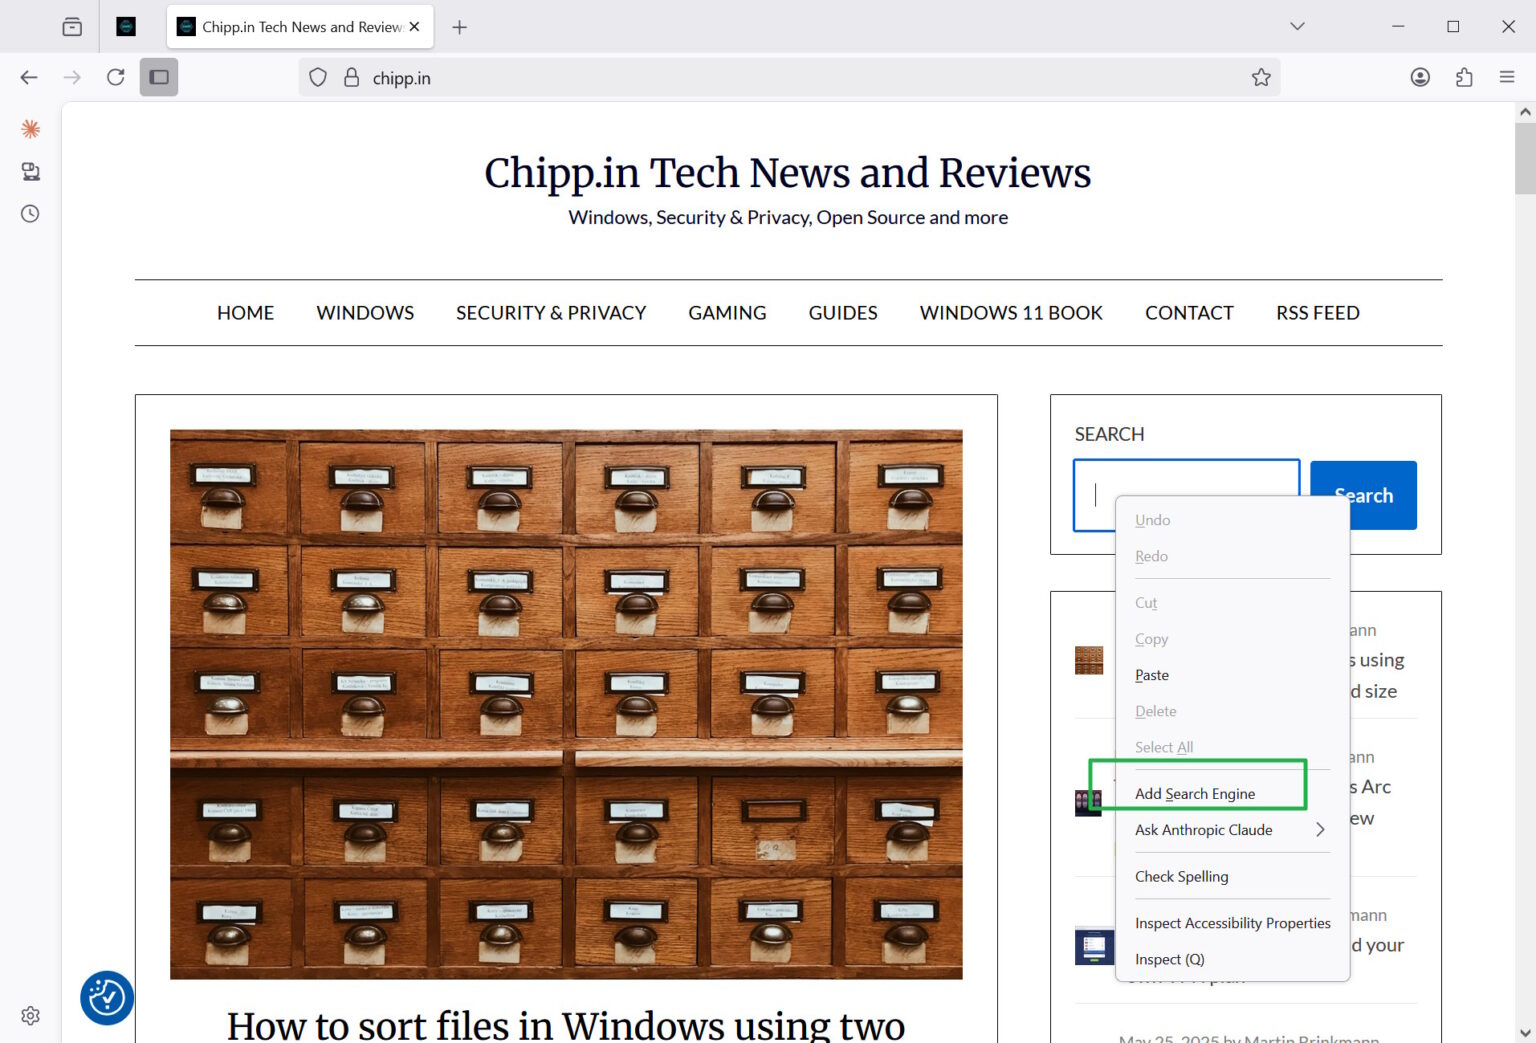This screenshot has height=1043, width=1536.
Task: Open the tracking protection shield icon
Action: tap(318, 77)
